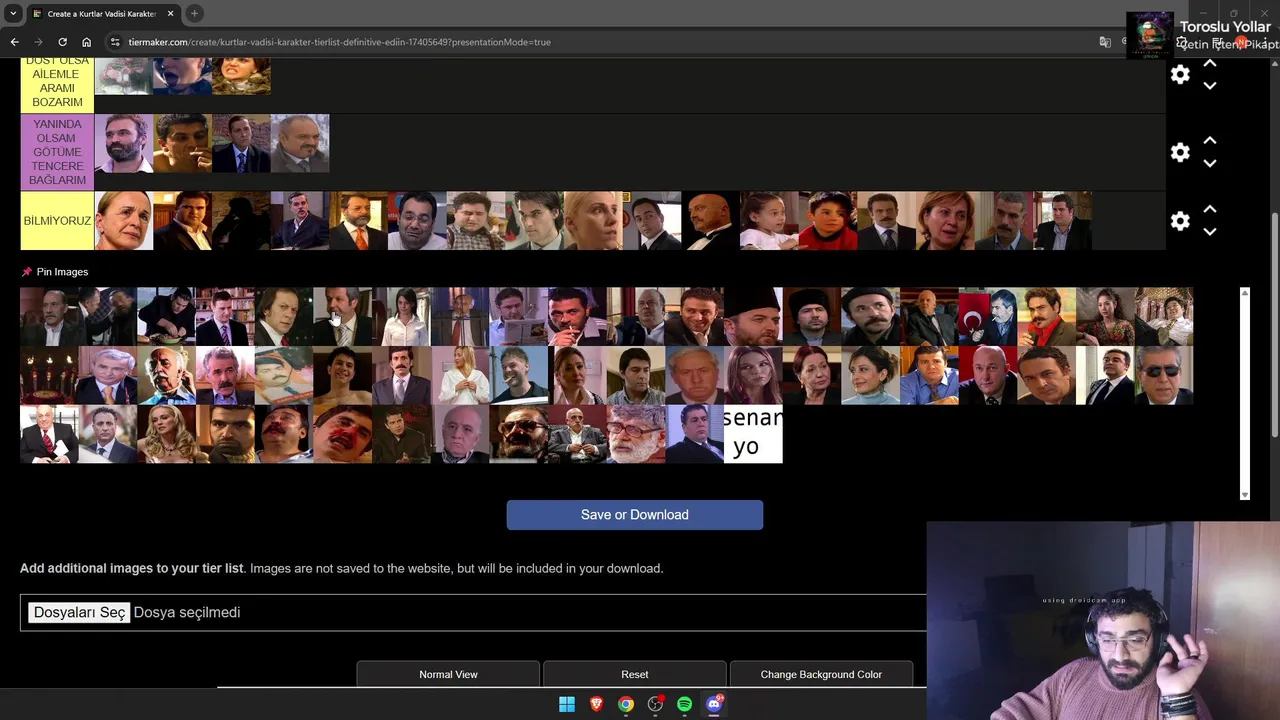The height and width of the screenshot is (720, 1280).
Task: Open settings gear for YANINDA OLSAM tier
Action: (x=1180, y=152)
